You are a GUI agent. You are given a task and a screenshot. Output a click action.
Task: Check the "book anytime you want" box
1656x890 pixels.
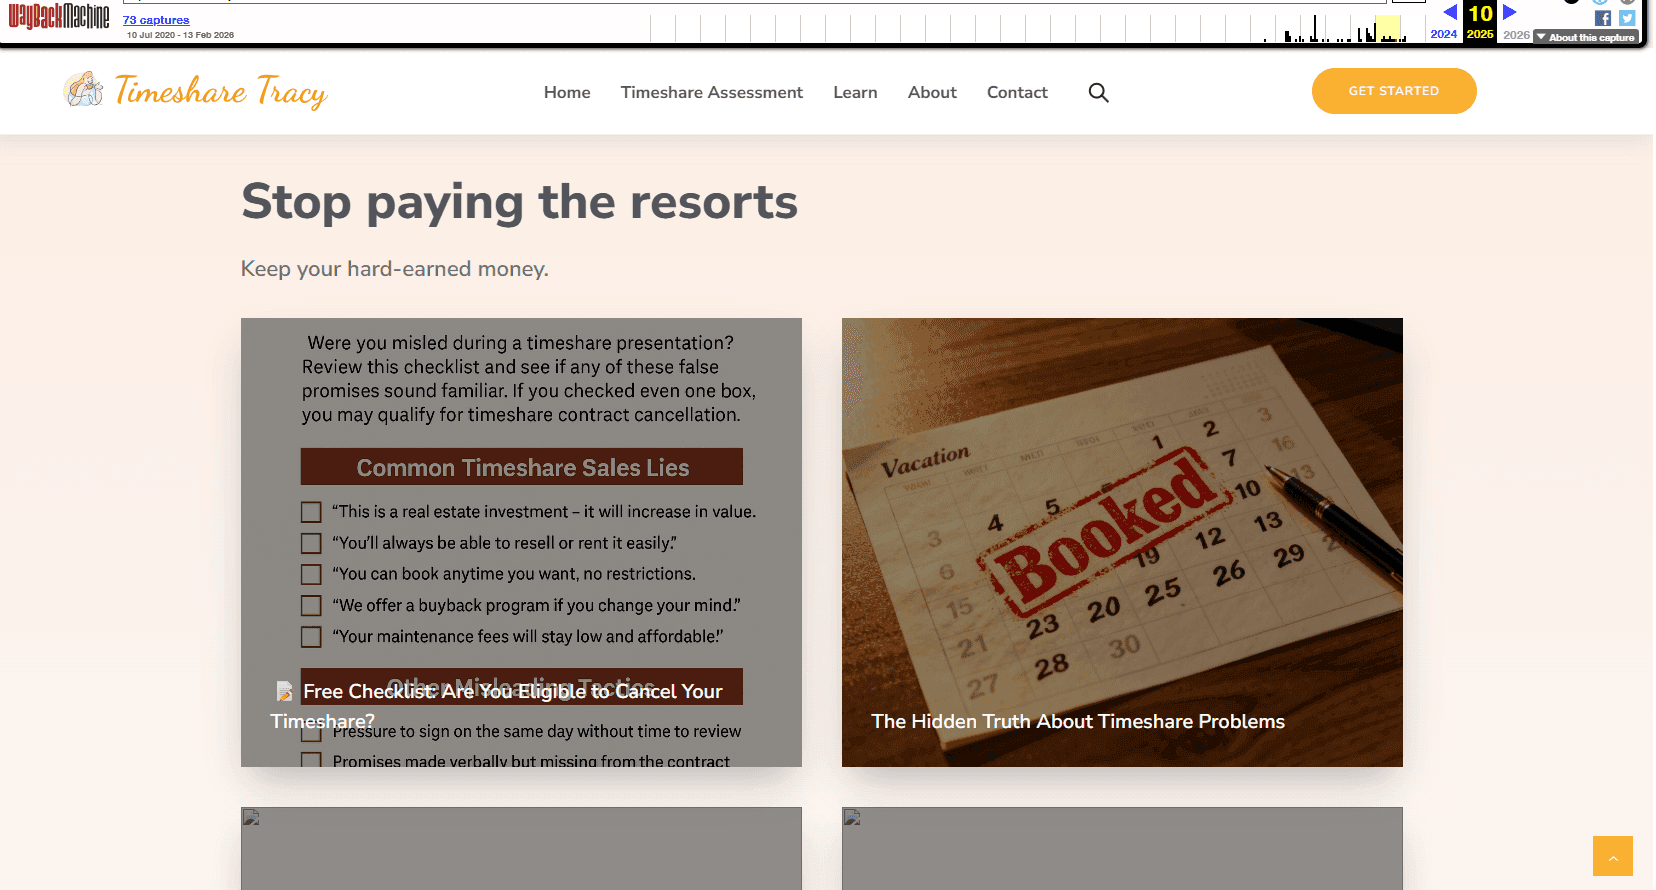pos(311,575)
